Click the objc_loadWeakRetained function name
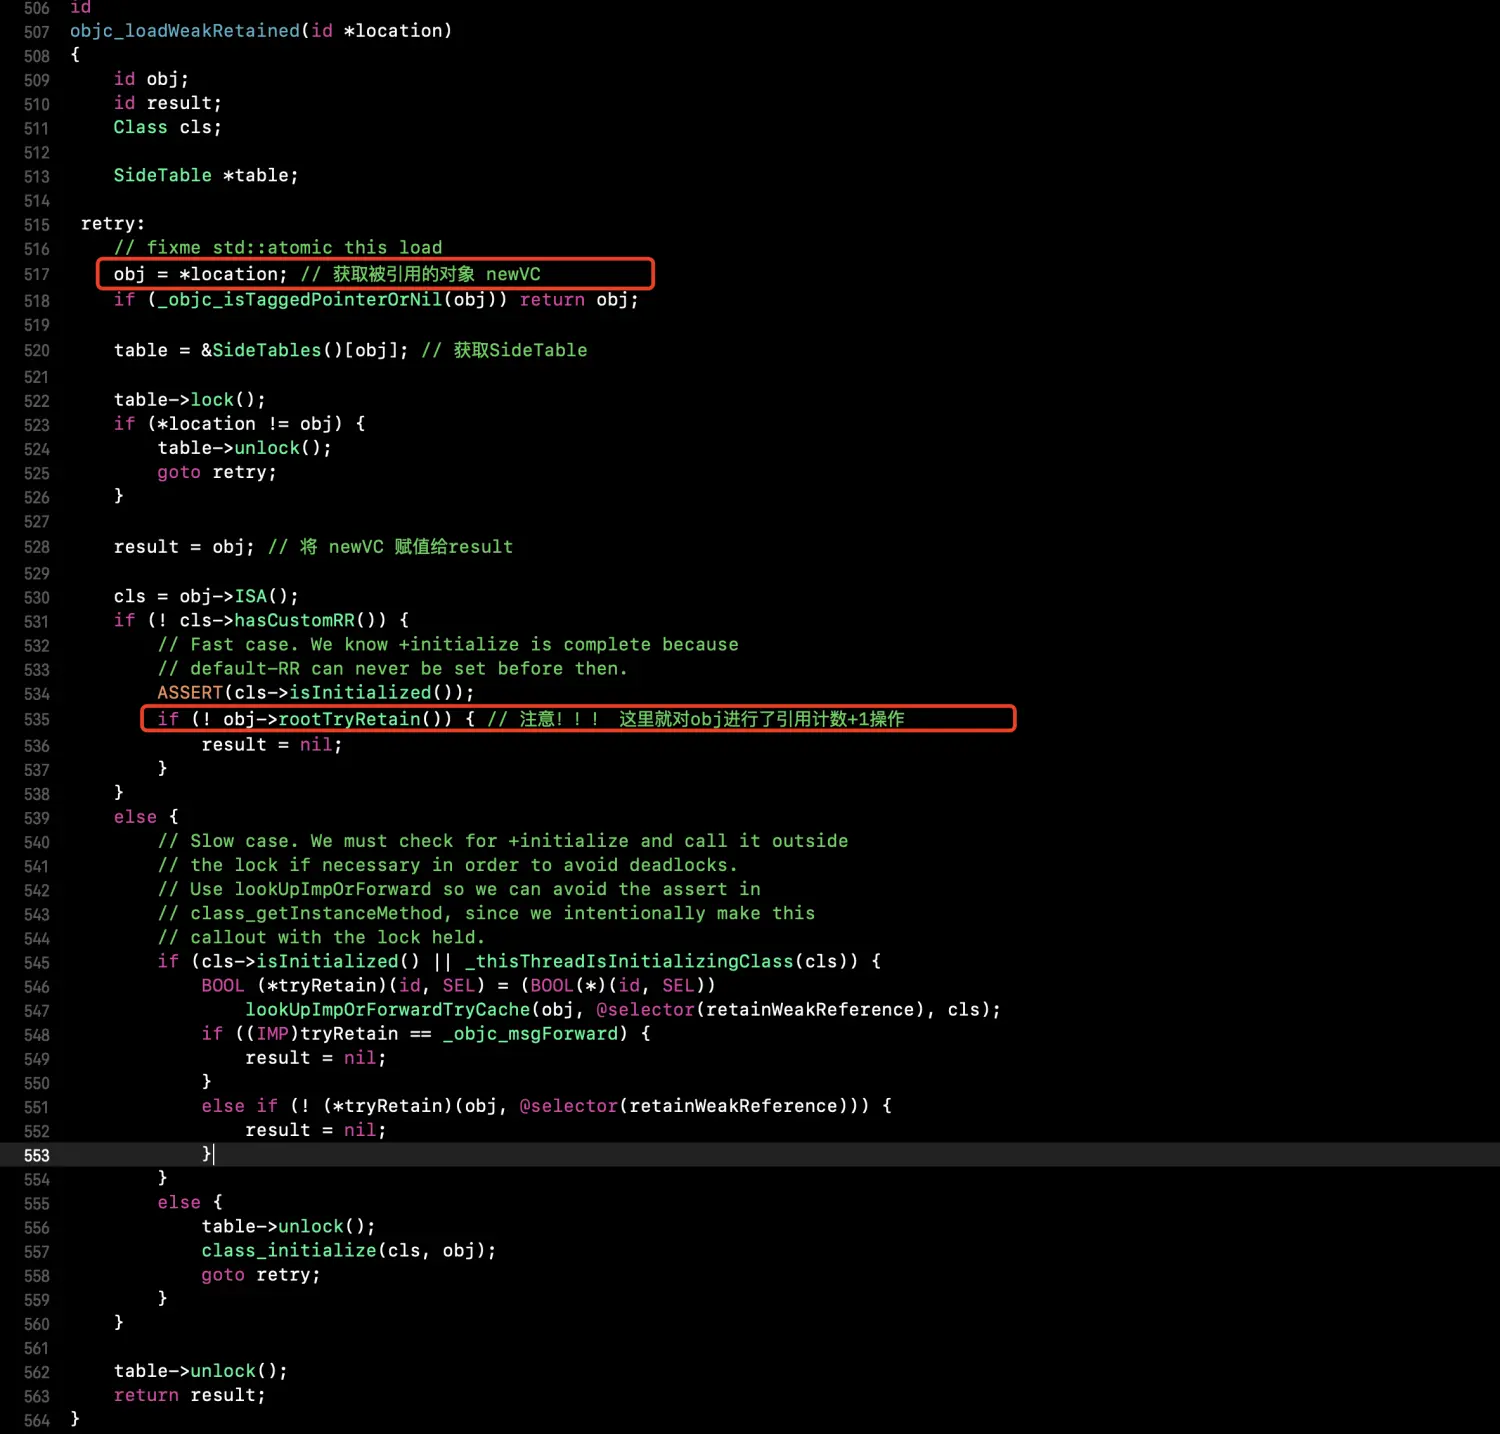Viewport: 1500px width, 1434px height. (x=184, y=31)
